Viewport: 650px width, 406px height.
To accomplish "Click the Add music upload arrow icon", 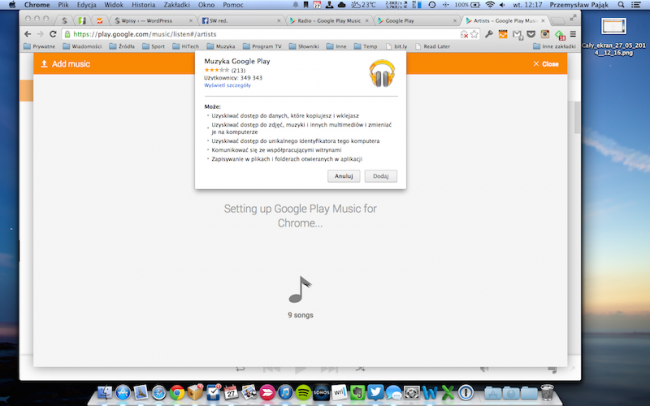I will [x=44, y=64].
